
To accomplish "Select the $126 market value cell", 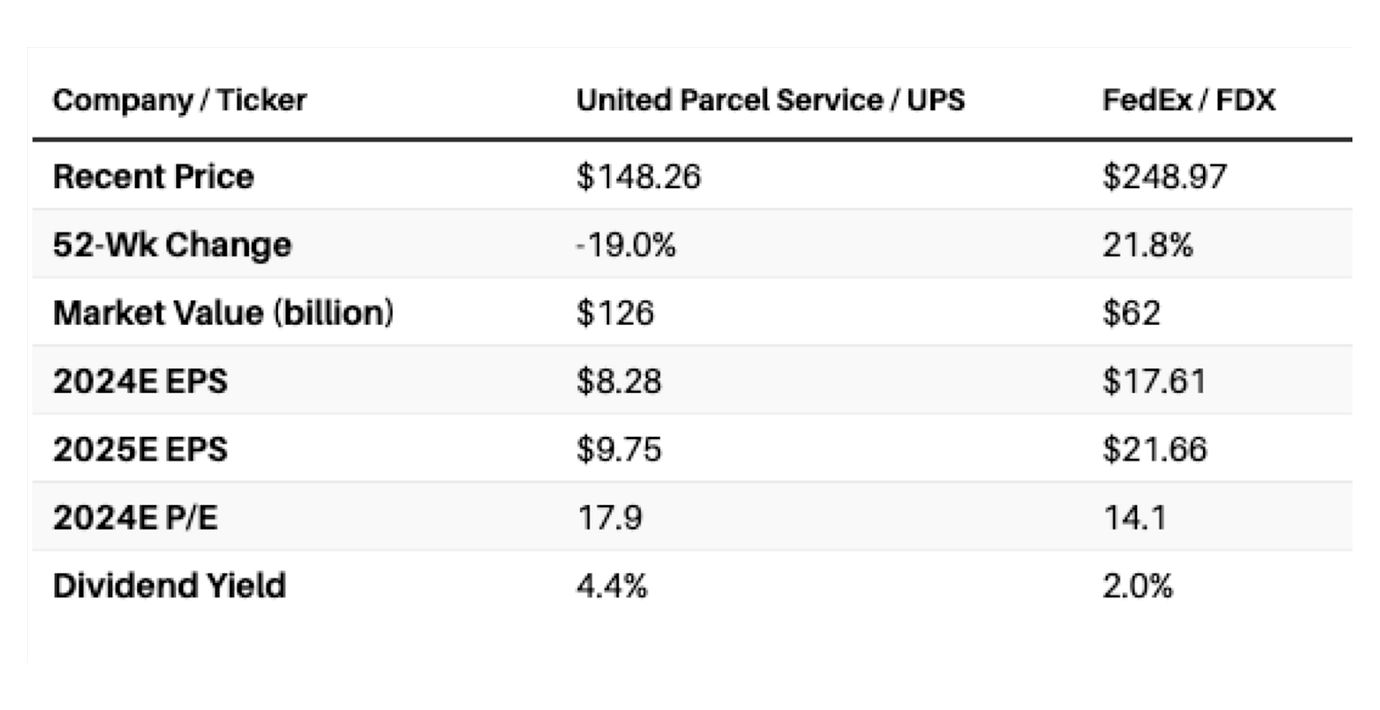I will 614,313.
